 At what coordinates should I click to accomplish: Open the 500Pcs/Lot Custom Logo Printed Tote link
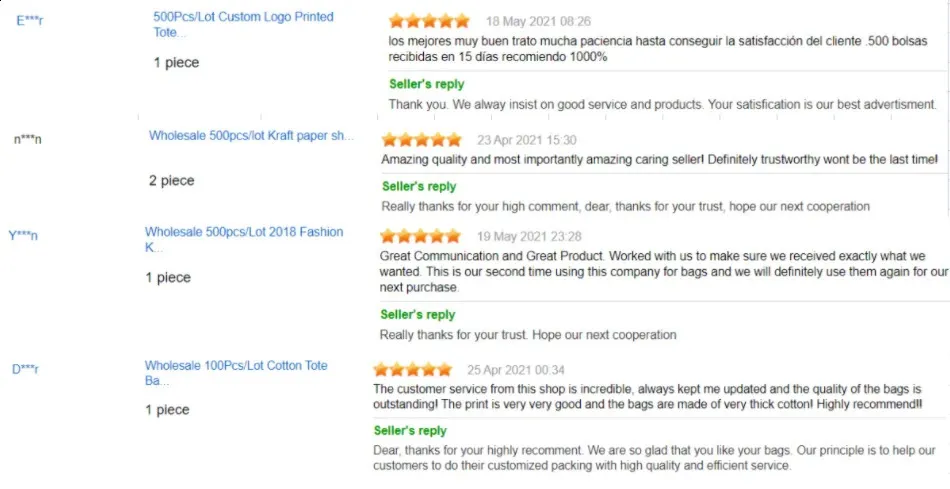(x=243, y=24)
